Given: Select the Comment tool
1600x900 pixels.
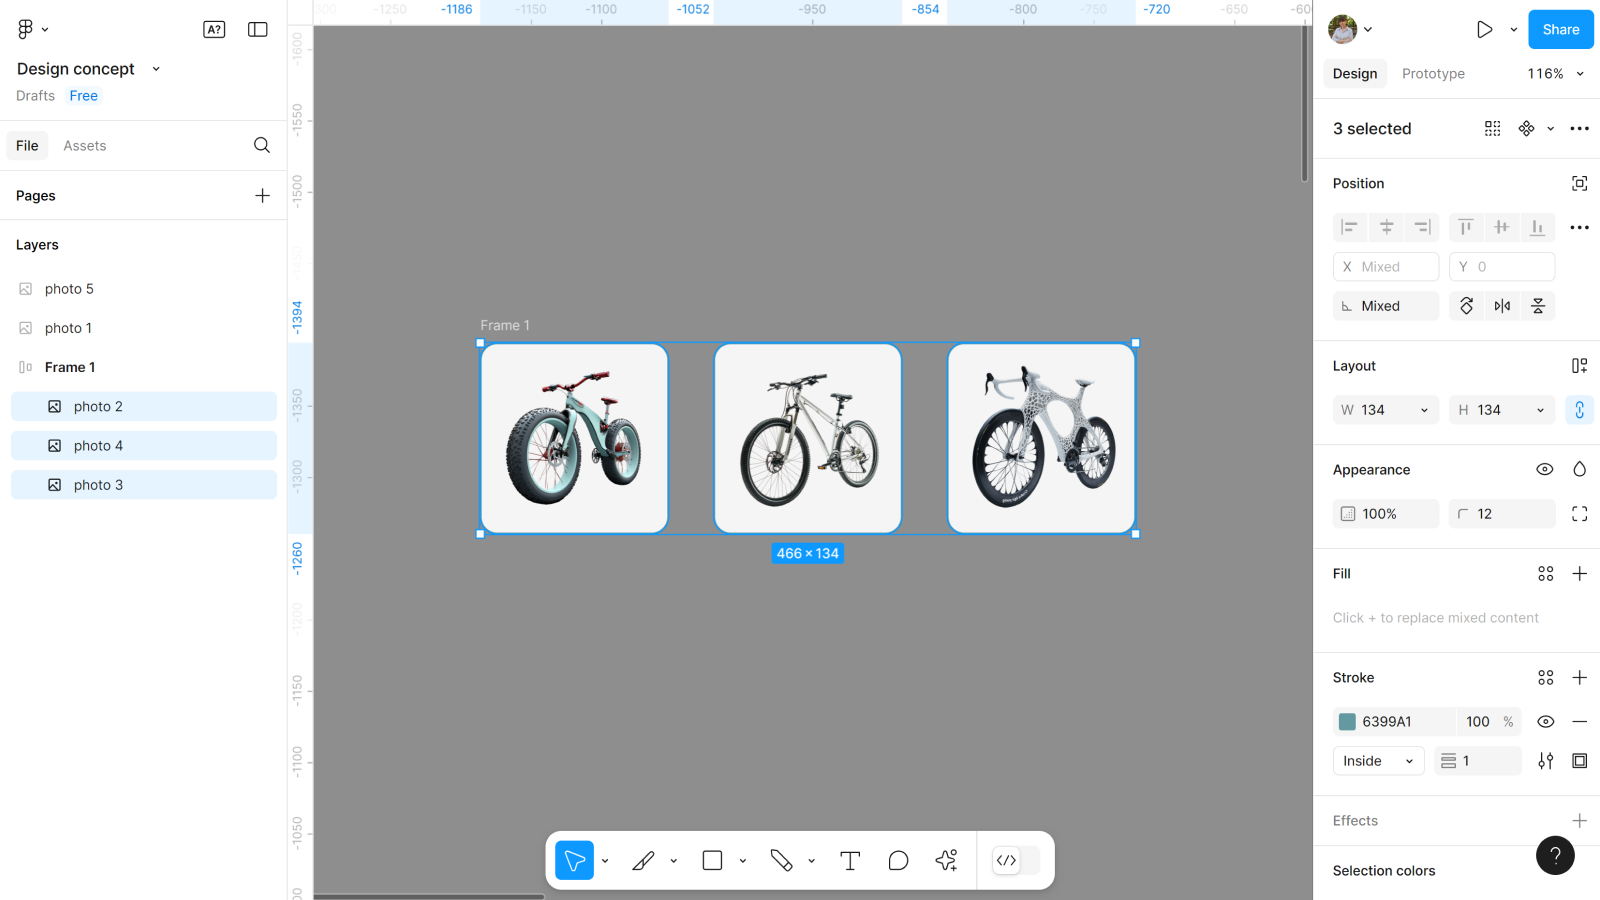Looking at the screenshot, I should click(898, 860).
